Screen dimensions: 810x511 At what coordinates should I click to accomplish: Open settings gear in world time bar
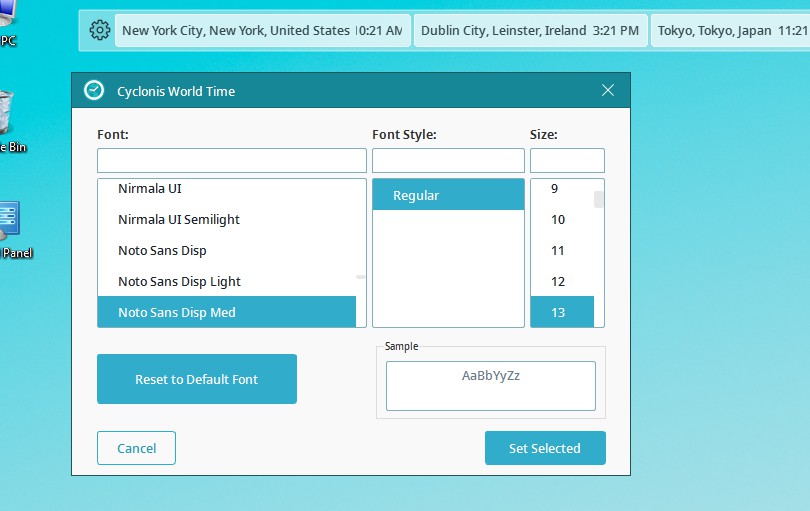tap(99, 30)
